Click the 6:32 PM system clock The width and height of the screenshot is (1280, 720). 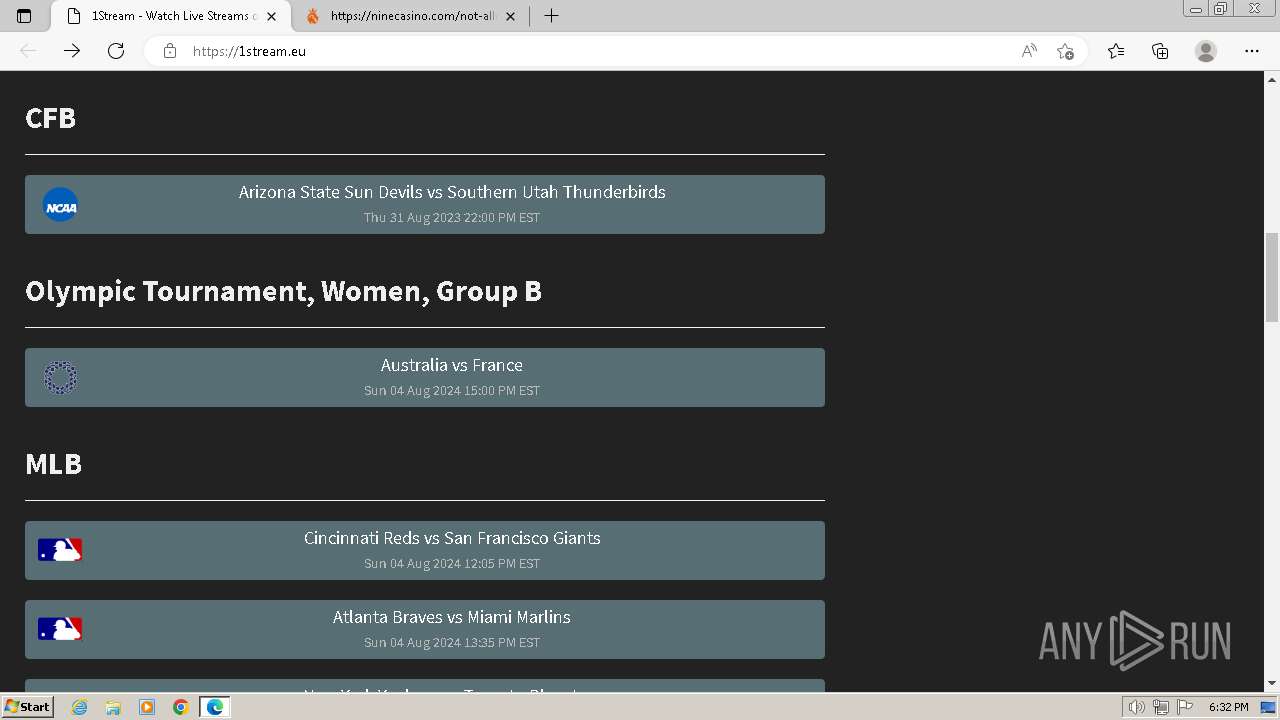(1229, 707)
